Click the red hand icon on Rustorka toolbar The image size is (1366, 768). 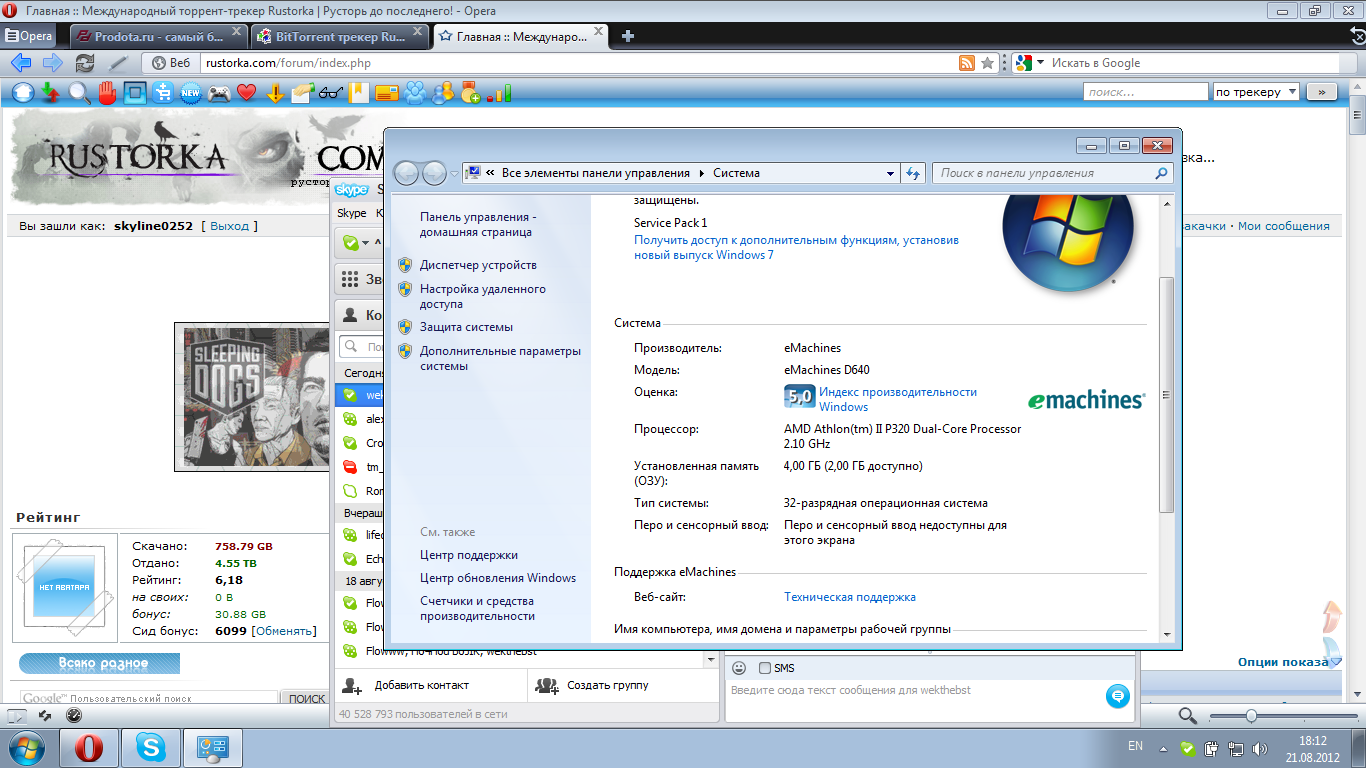click(x=107, y=93)
